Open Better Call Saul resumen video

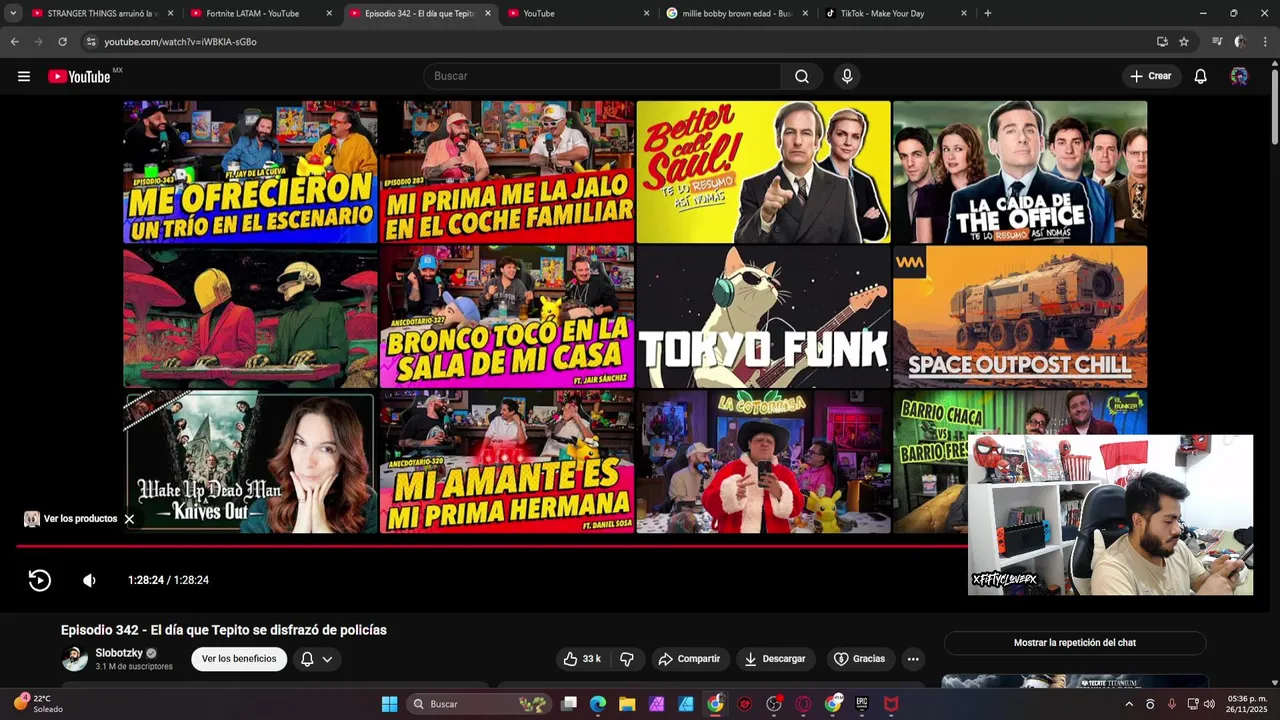(x=763, y=172)
